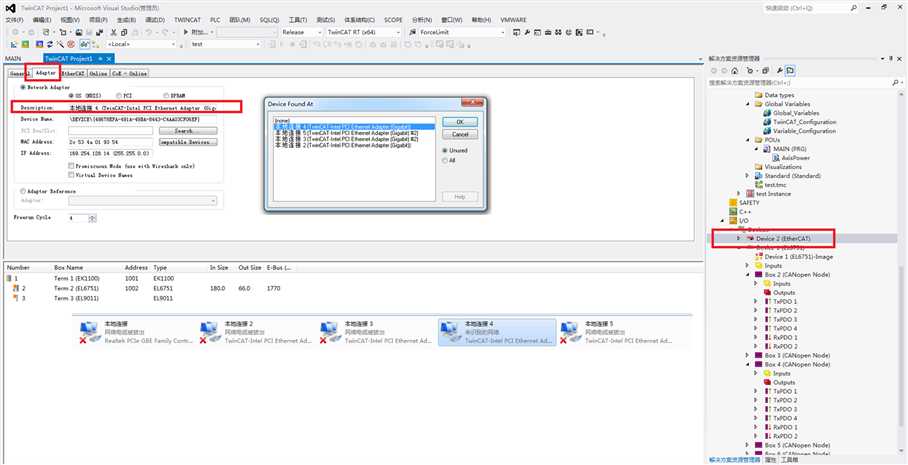
Task: Switch to the MAIN document tab
Action: coord(13,59)
